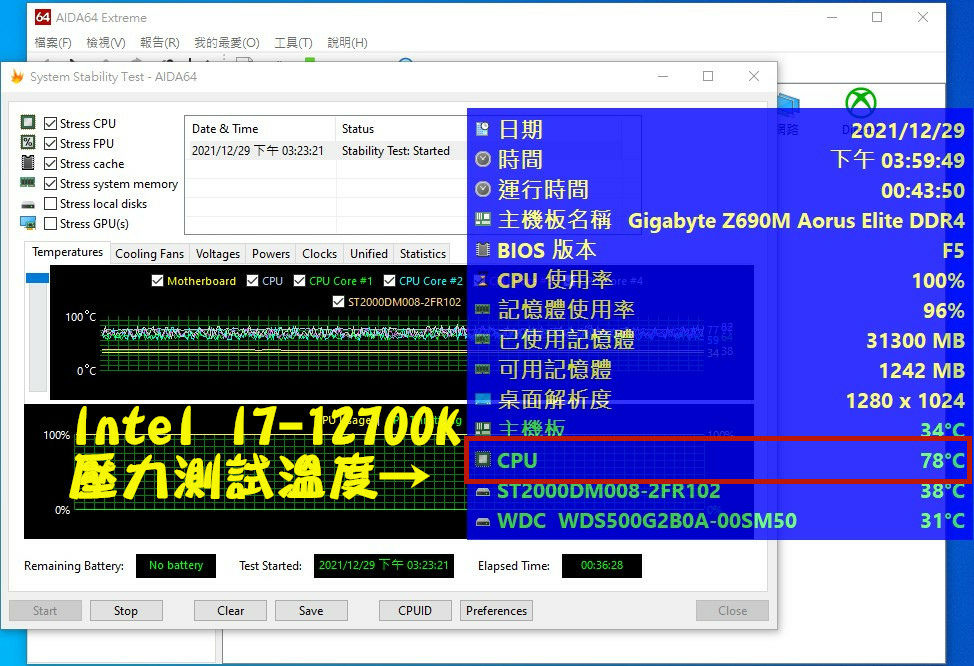Click the display icon next to 桌面解析度

(x=483, y=399)
